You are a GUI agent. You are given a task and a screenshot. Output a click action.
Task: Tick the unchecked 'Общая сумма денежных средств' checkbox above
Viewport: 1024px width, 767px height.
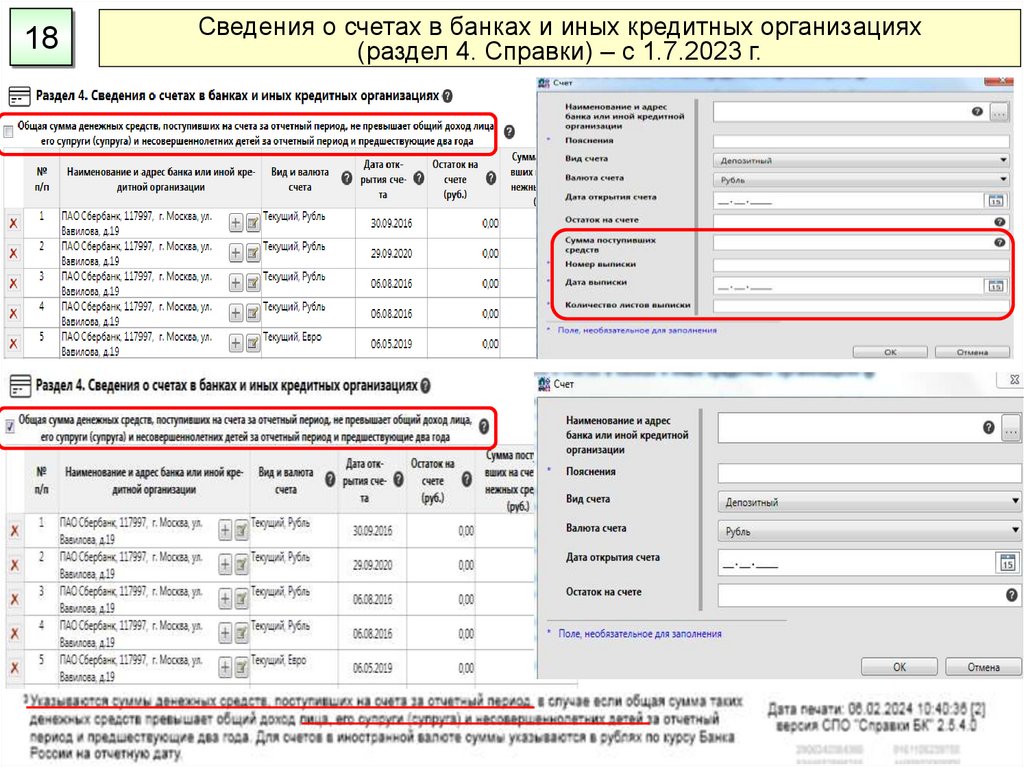[8, 132]
